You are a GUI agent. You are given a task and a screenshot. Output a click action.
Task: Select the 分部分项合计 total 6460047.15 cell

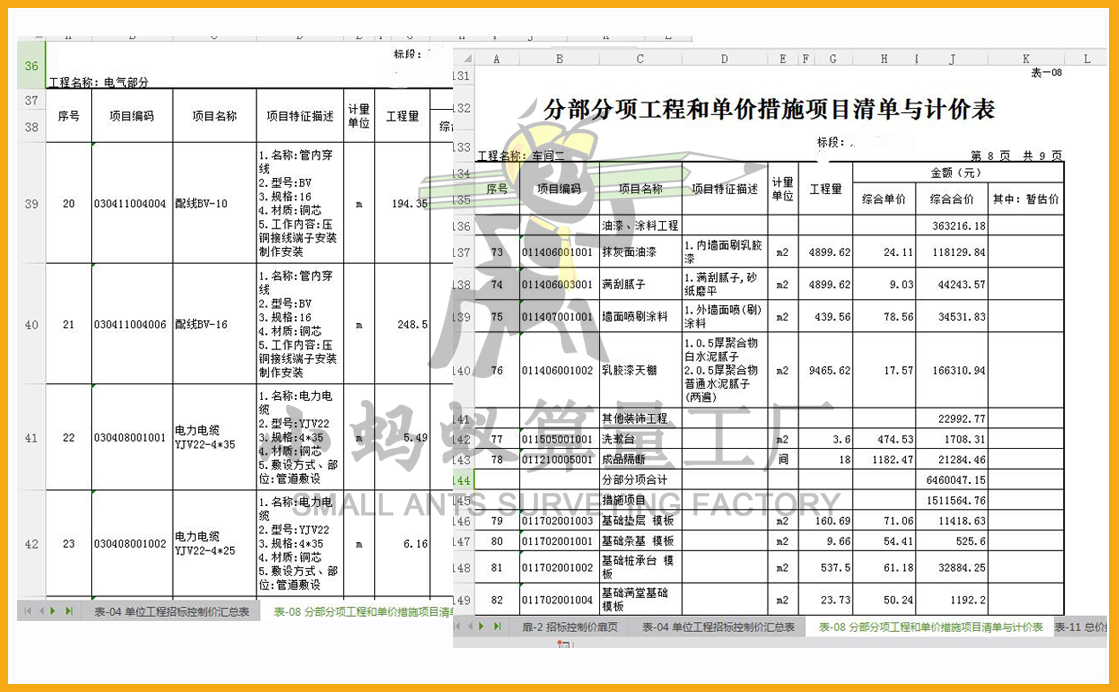coord(951,480)
